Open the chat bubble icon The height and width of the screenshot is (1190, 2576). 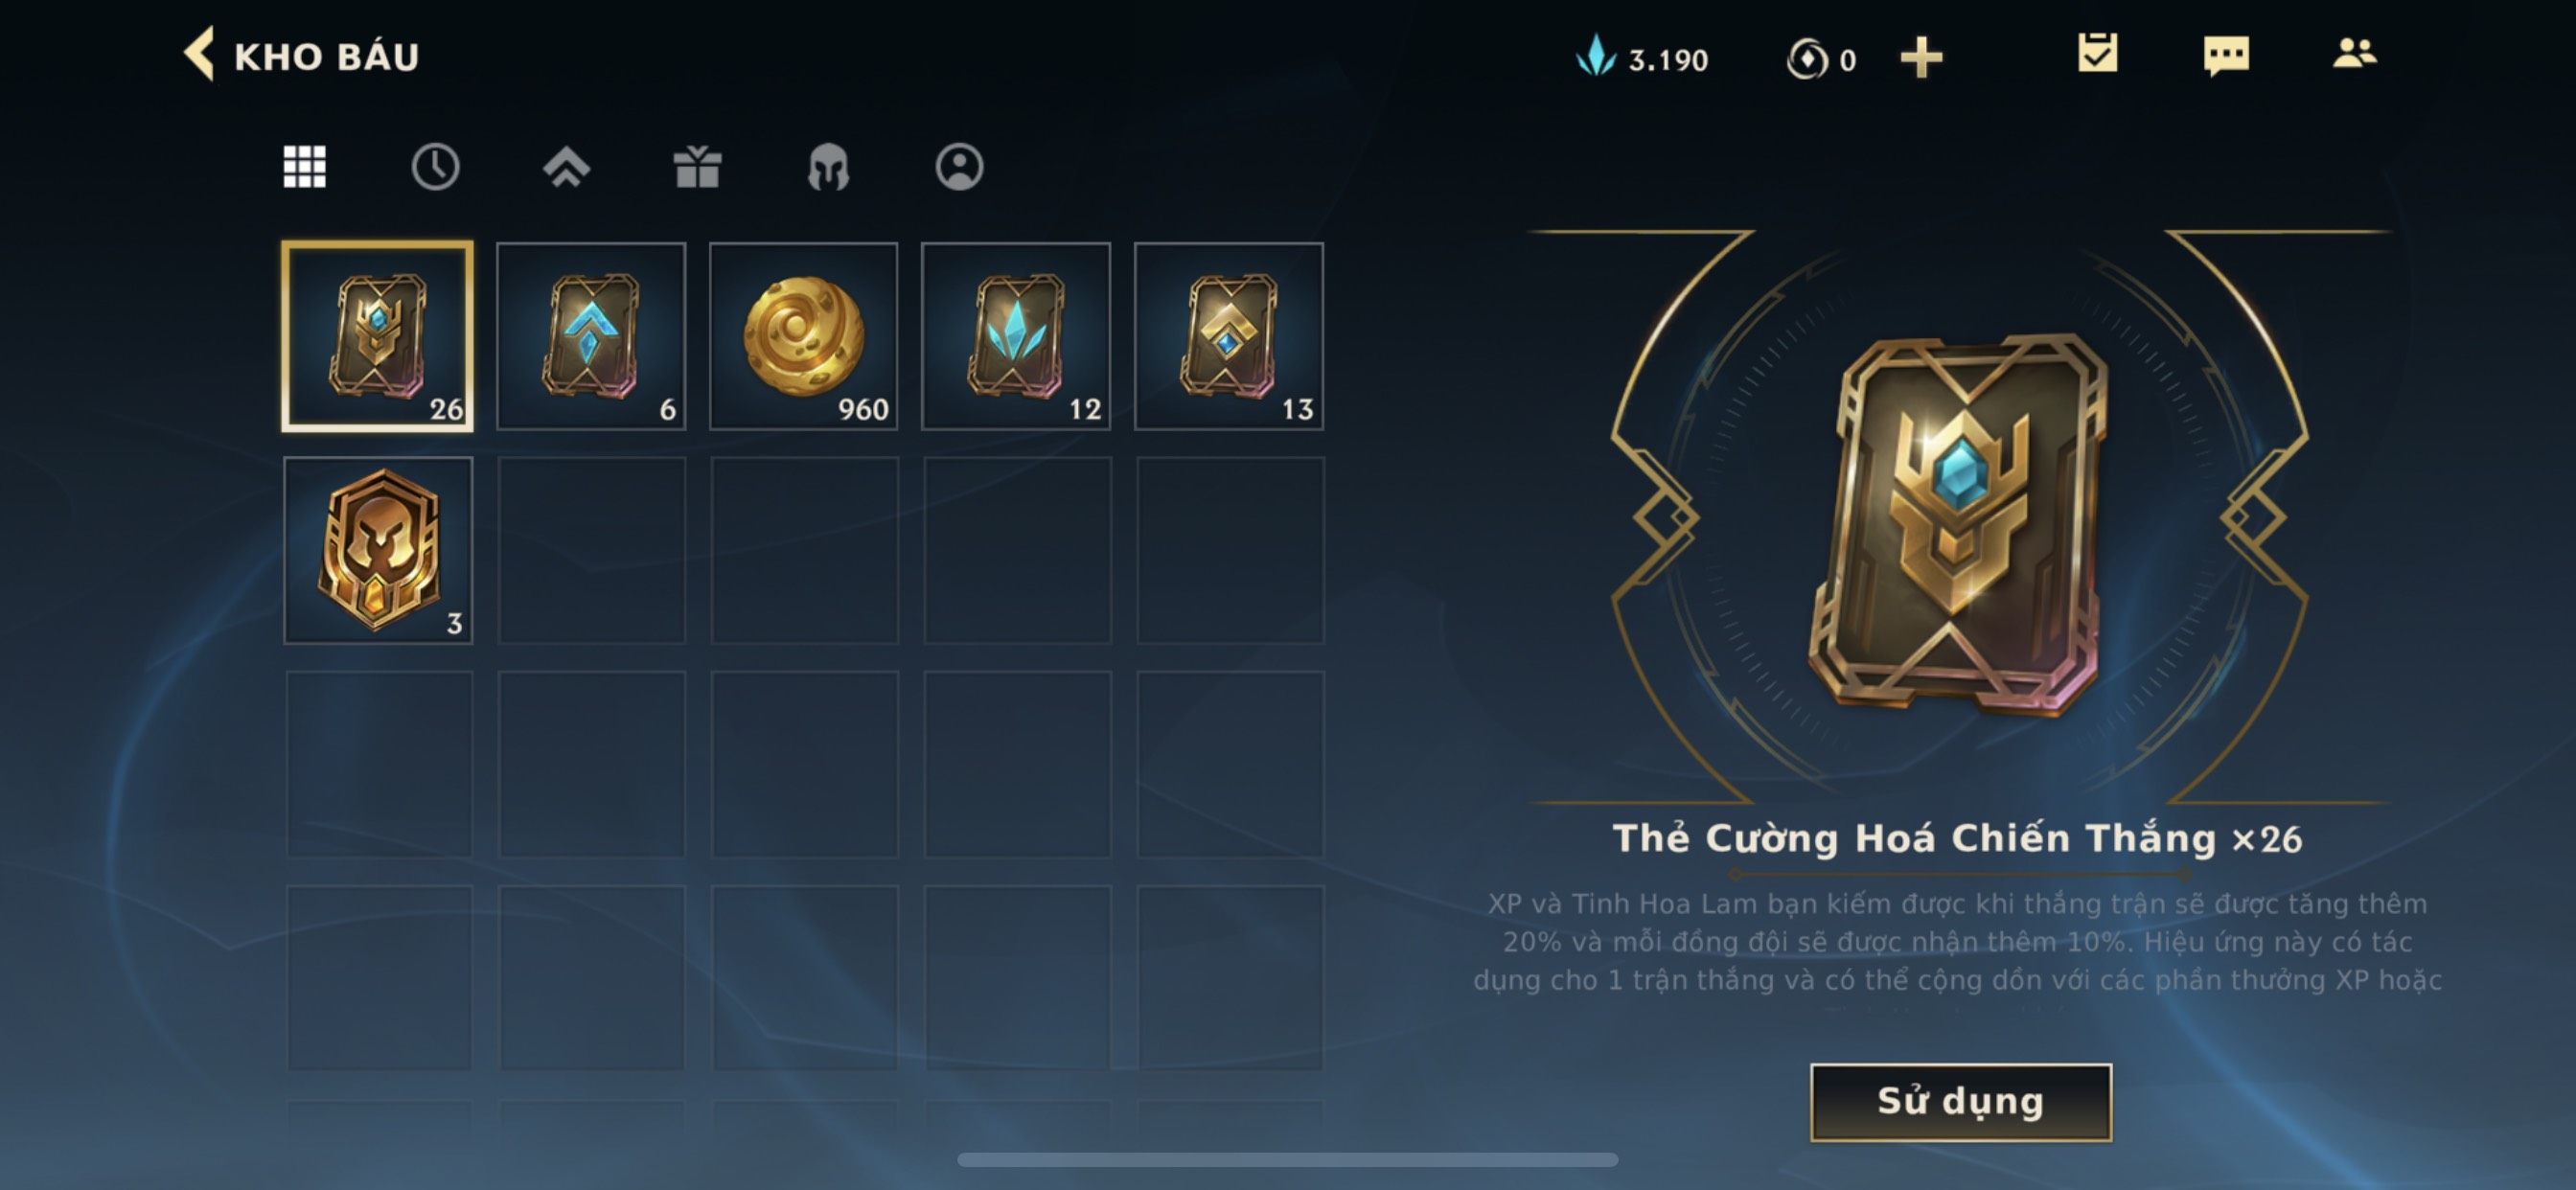[2226, 55]
